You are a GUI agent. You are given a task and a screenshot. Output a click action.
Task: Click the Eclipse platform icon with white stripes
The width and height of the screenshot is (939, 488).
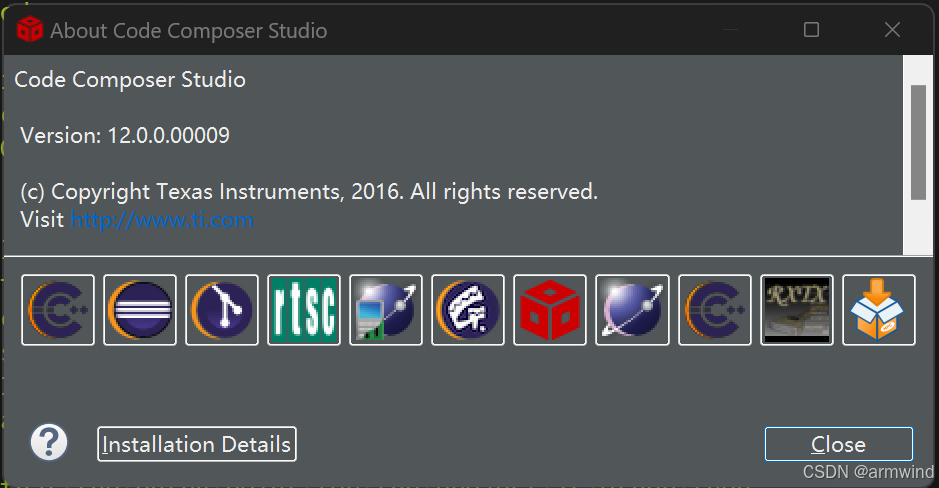point(140,310)
